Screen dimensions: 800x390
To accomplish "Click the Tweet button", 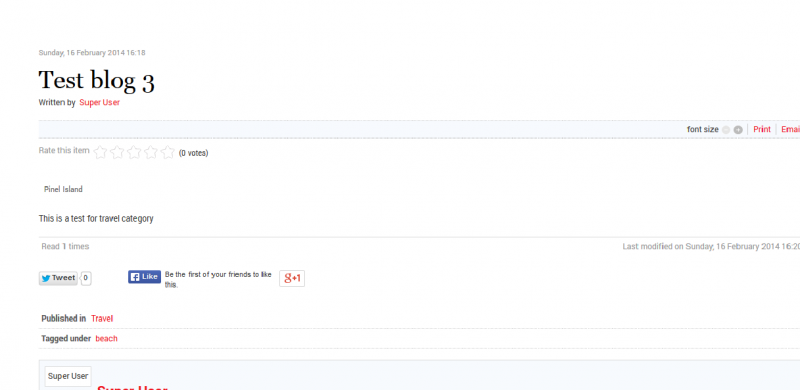I will pyautogui.click(x=58, y=278).
